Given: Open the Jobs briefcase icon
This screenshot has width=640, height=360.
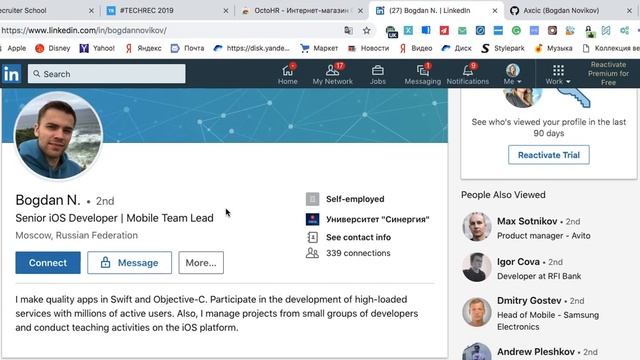Looking at the screenshot, I should [378, 71].
